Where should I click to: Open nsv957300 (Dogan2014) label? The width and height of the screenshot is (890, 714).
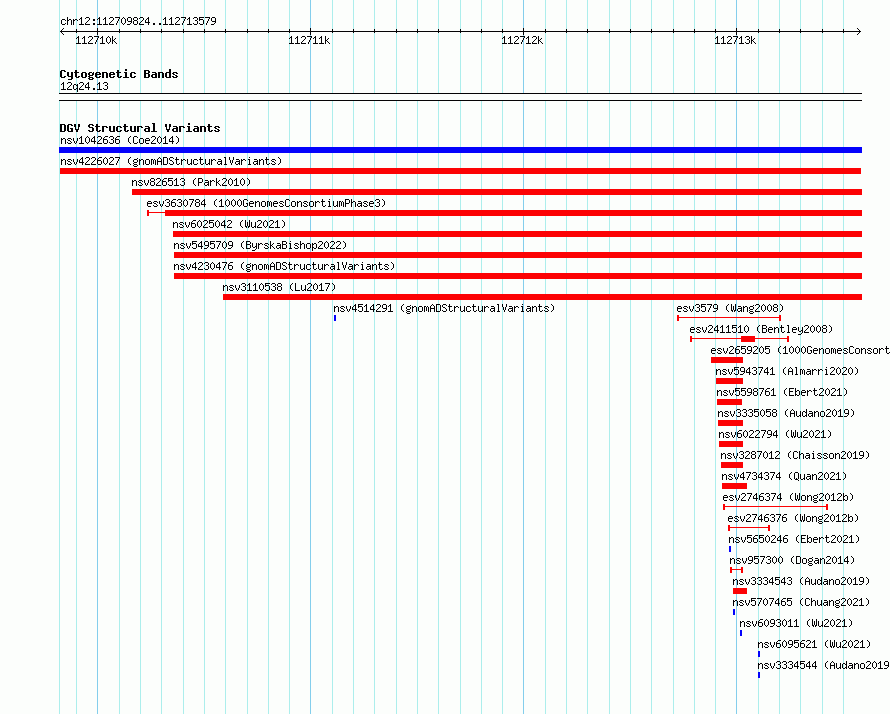[792, 560]
